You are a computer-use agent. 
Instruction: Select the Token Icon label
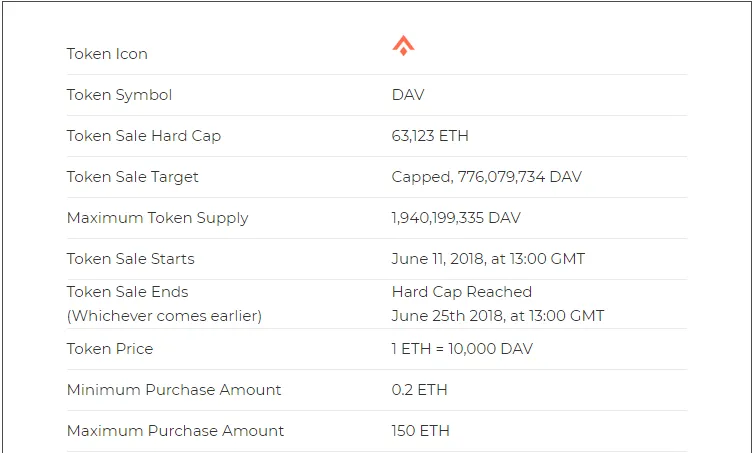coord(107,54)
